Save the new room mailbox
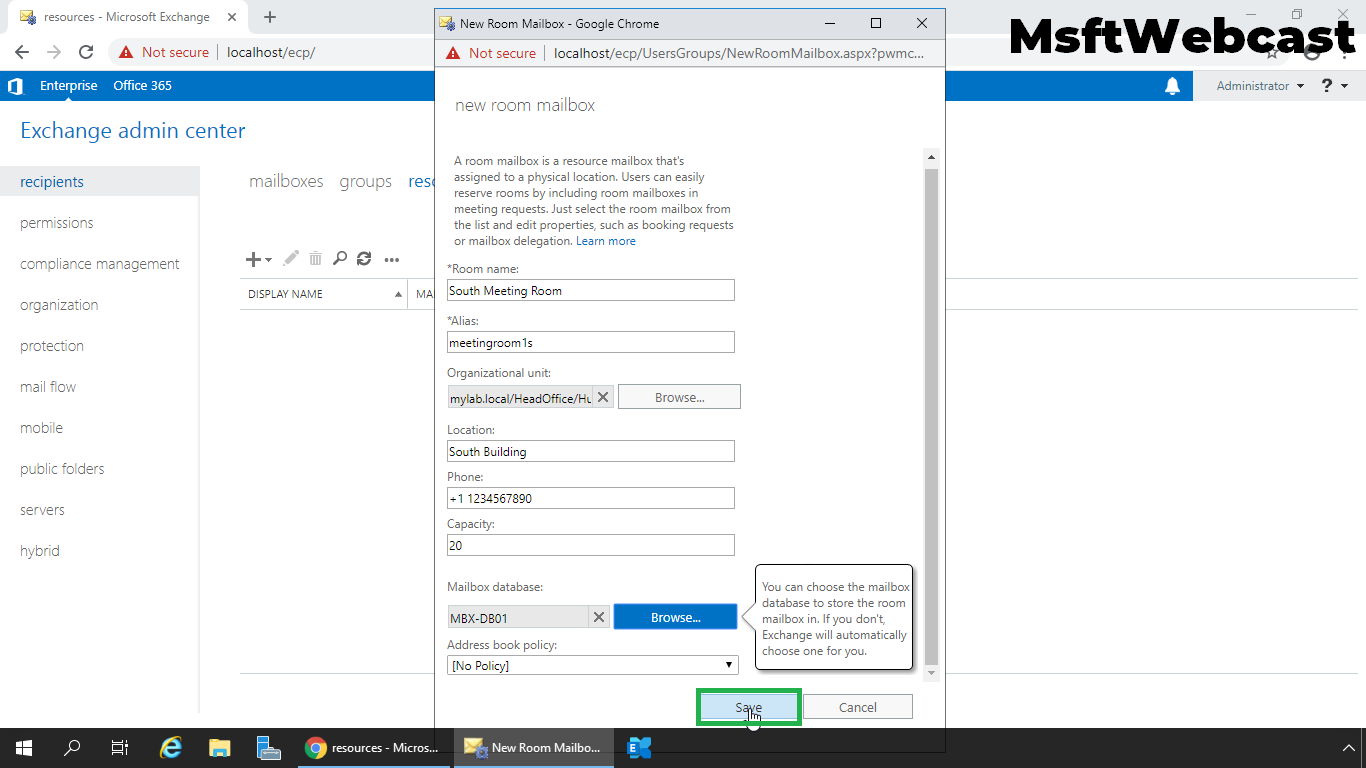The width and height of the screenshot is (1366, 768). [x=748, y=706]
